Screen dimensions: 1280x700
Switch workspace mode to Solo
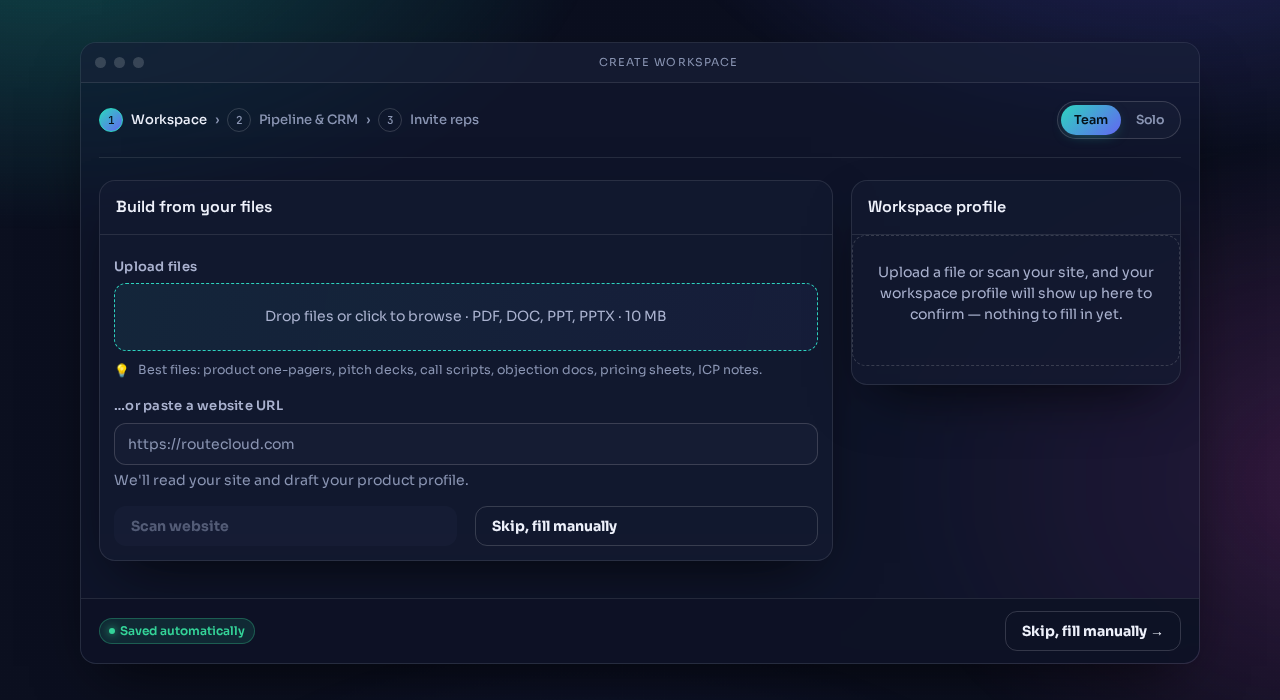point(1150,120)
